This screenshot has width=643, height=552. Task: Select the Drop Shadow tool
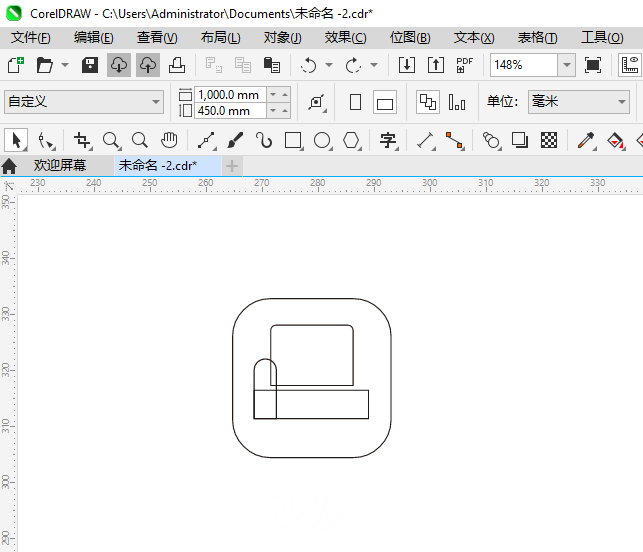coord(520,140)
